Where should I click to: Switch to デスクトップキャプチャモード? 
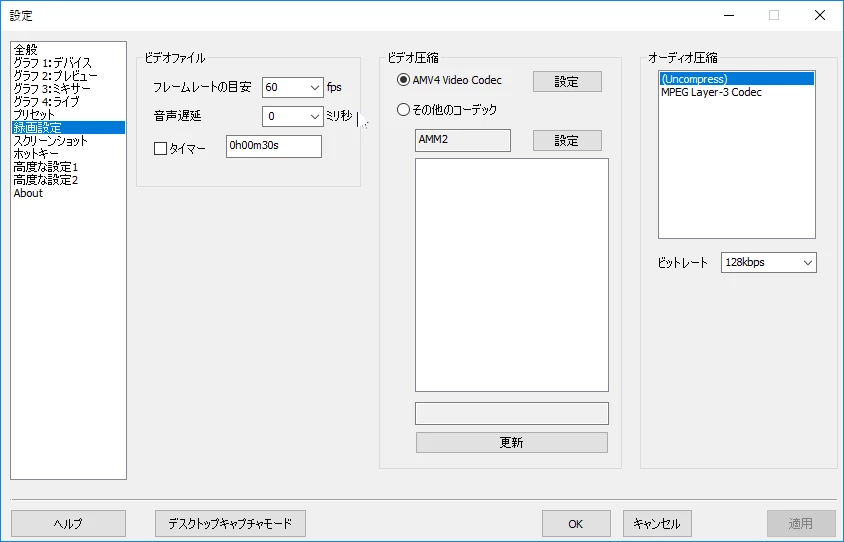point(230,524)
